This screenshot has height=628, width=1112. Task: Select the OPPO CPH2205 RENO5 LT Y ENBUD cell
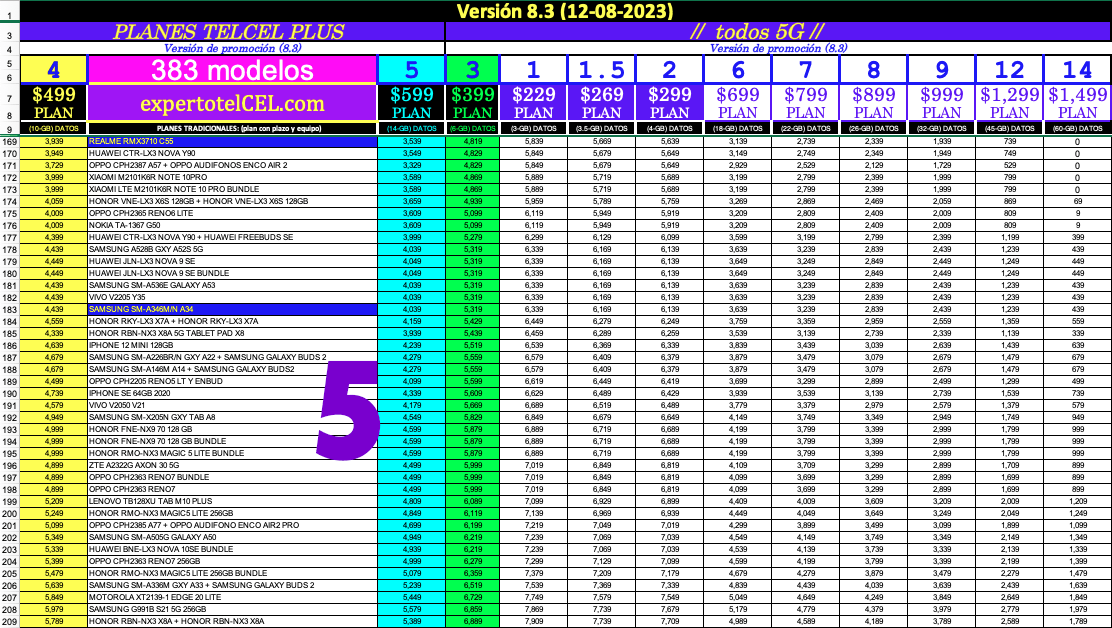point(232,381)
